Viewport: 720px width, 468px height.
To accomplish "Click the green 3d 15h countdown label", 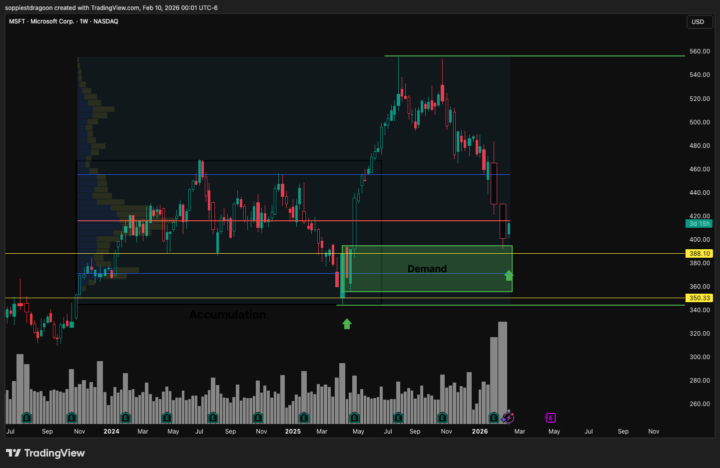I will pyautogui.click(x=699, y=224).
